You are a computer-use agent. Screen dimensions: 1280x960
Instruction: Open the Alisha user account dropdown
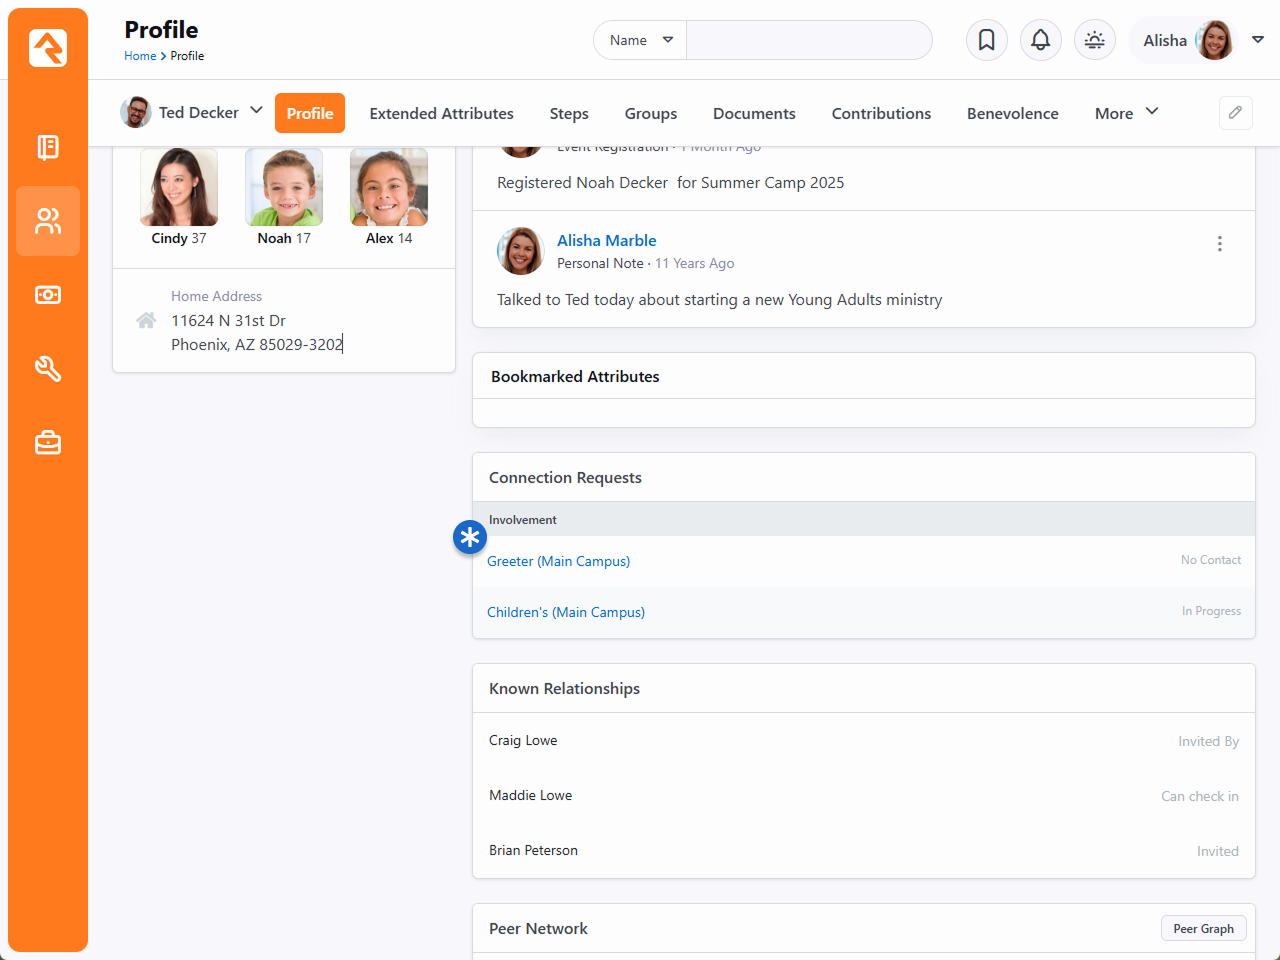[x=1257, y=40]
